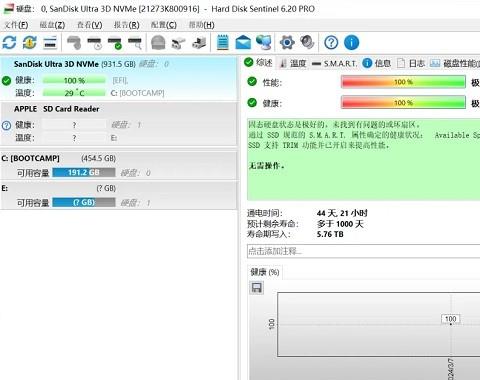This screenshot has width=480, height=380.
Task: Click the disk list bars toolbar icon
Action: [50, 43]
